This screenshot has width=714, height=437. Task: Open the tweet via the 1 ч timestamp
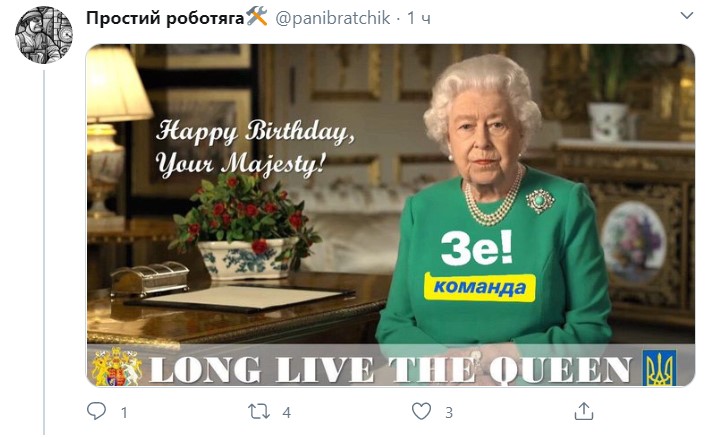tap(418, 18)
